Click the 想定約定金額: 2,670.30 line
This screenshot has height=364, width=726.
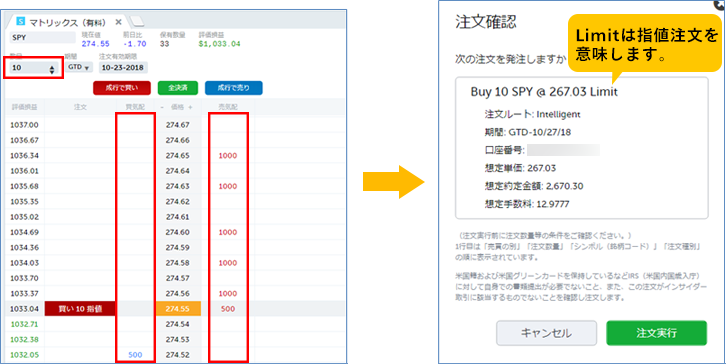coord(534,186)
